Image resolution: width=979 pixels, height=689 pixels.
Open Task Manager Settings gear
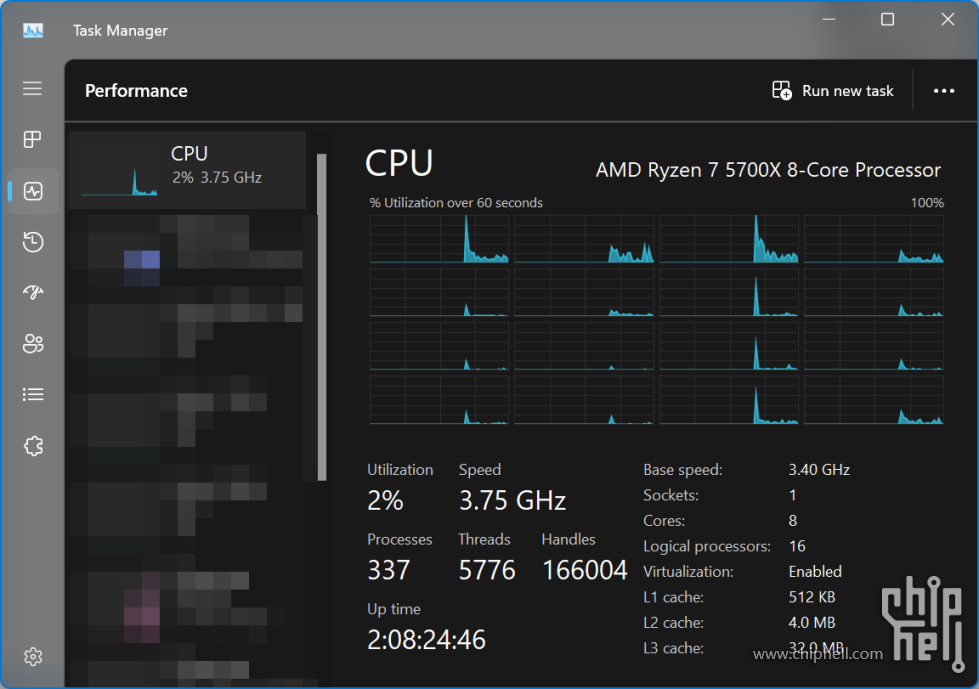[x=32, y=657]
